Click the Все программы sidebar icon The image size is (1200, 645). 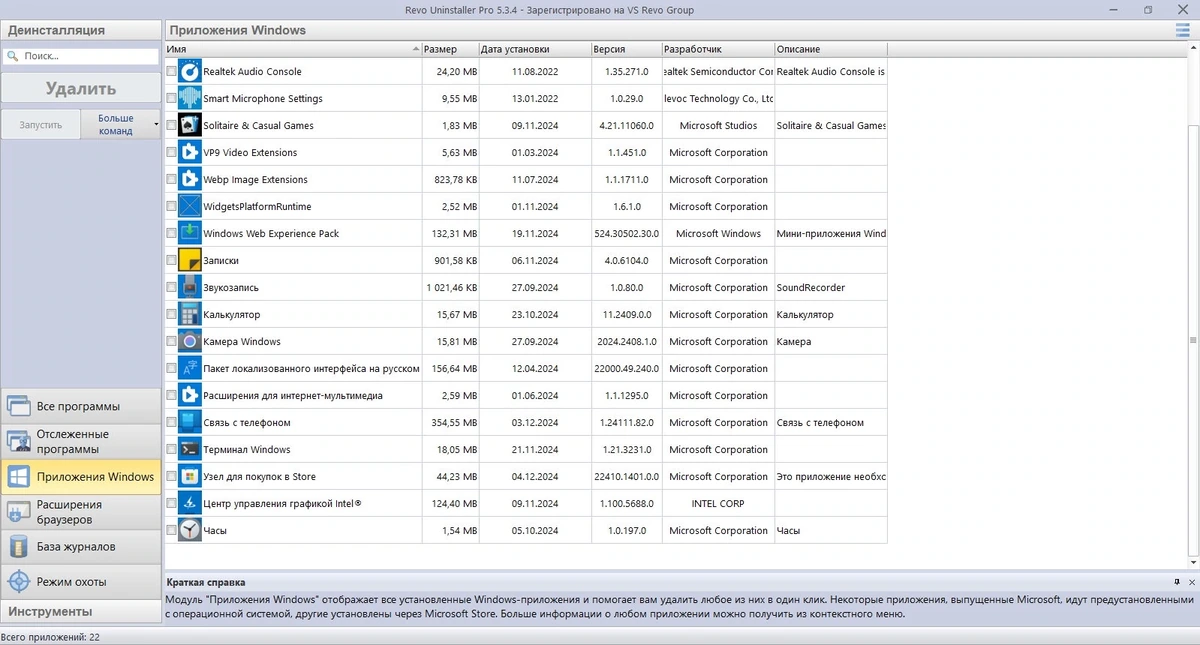[x=18, y=407]
